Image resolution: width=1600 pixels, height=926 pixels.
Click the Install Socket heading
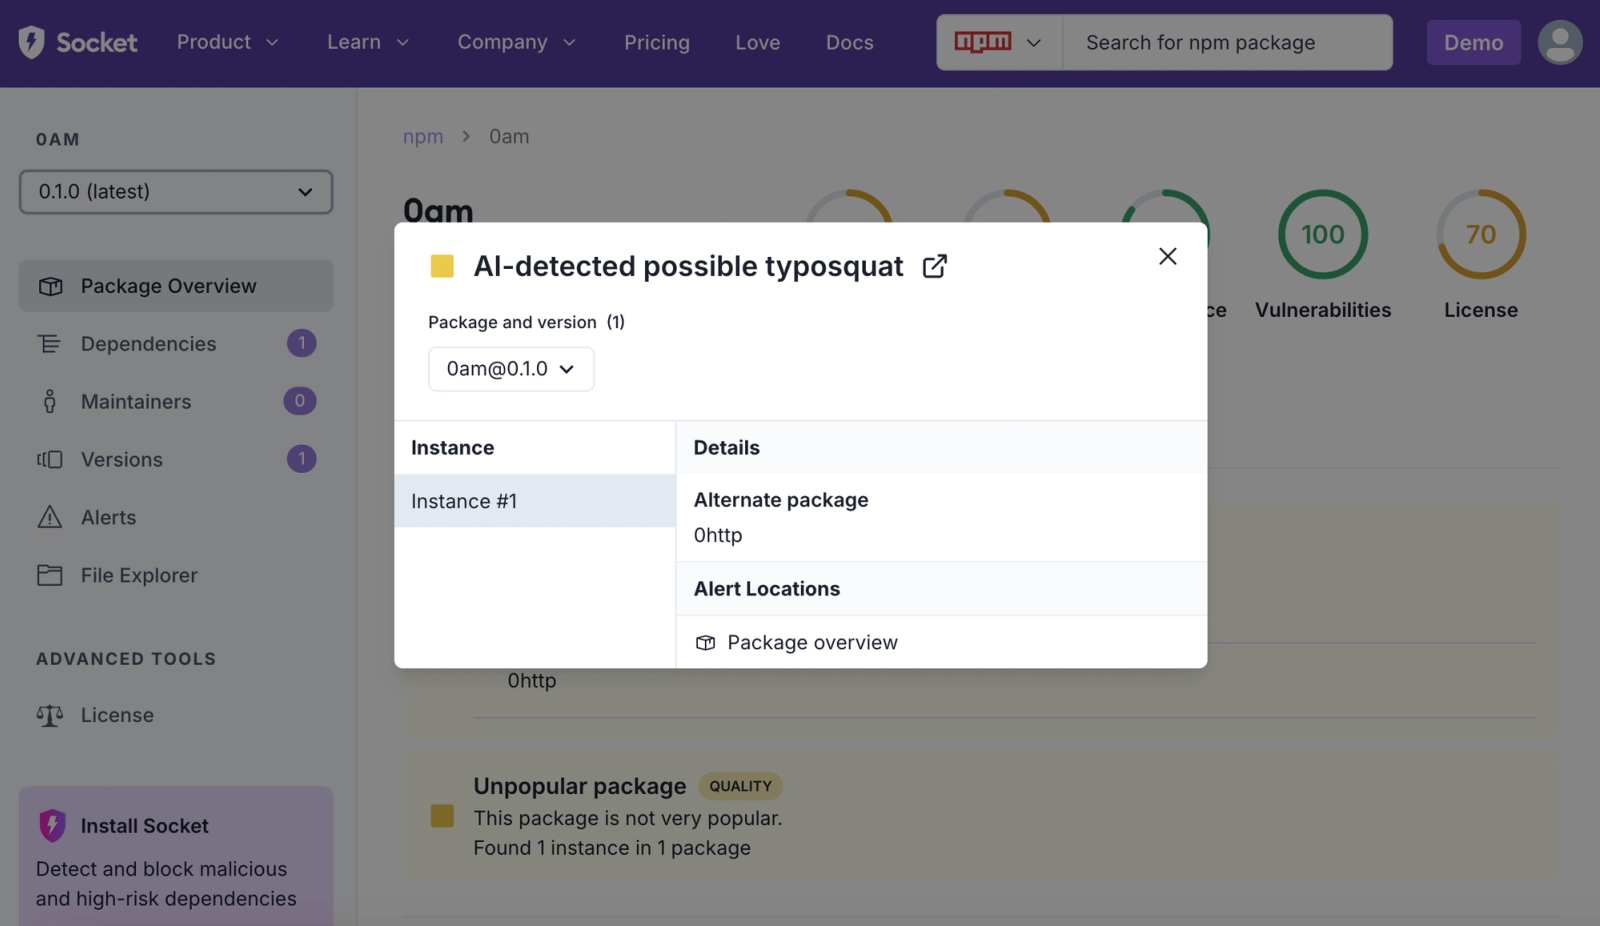click(145, 826)
